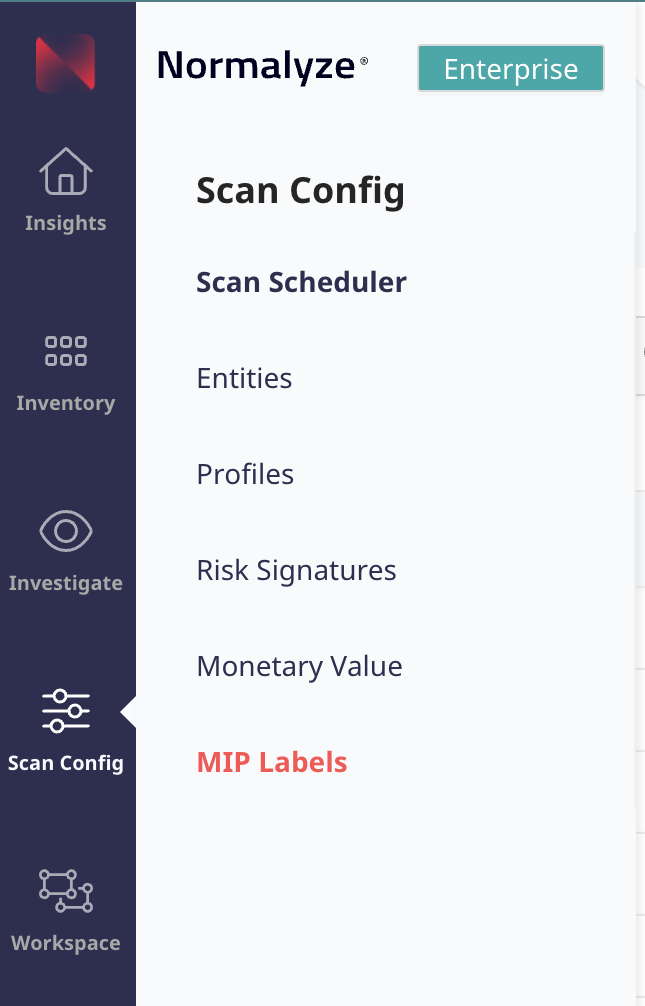Open Investigate using the eye icon
Image resolution: width=645 pixels, height=1006 pixels.
coord(66,531)
